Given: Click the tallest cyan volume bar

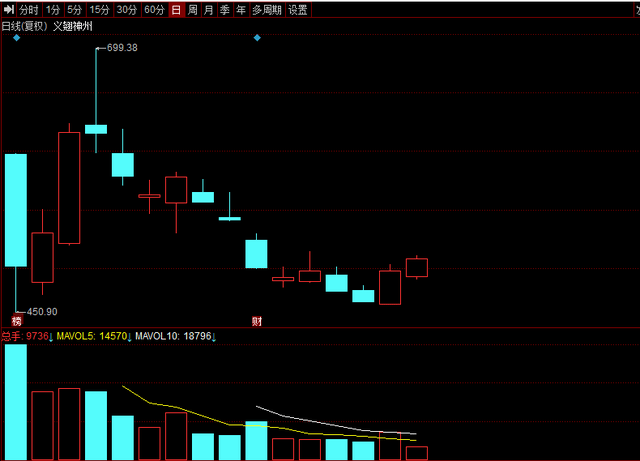Looking at the screenshot, I should 16,402.
